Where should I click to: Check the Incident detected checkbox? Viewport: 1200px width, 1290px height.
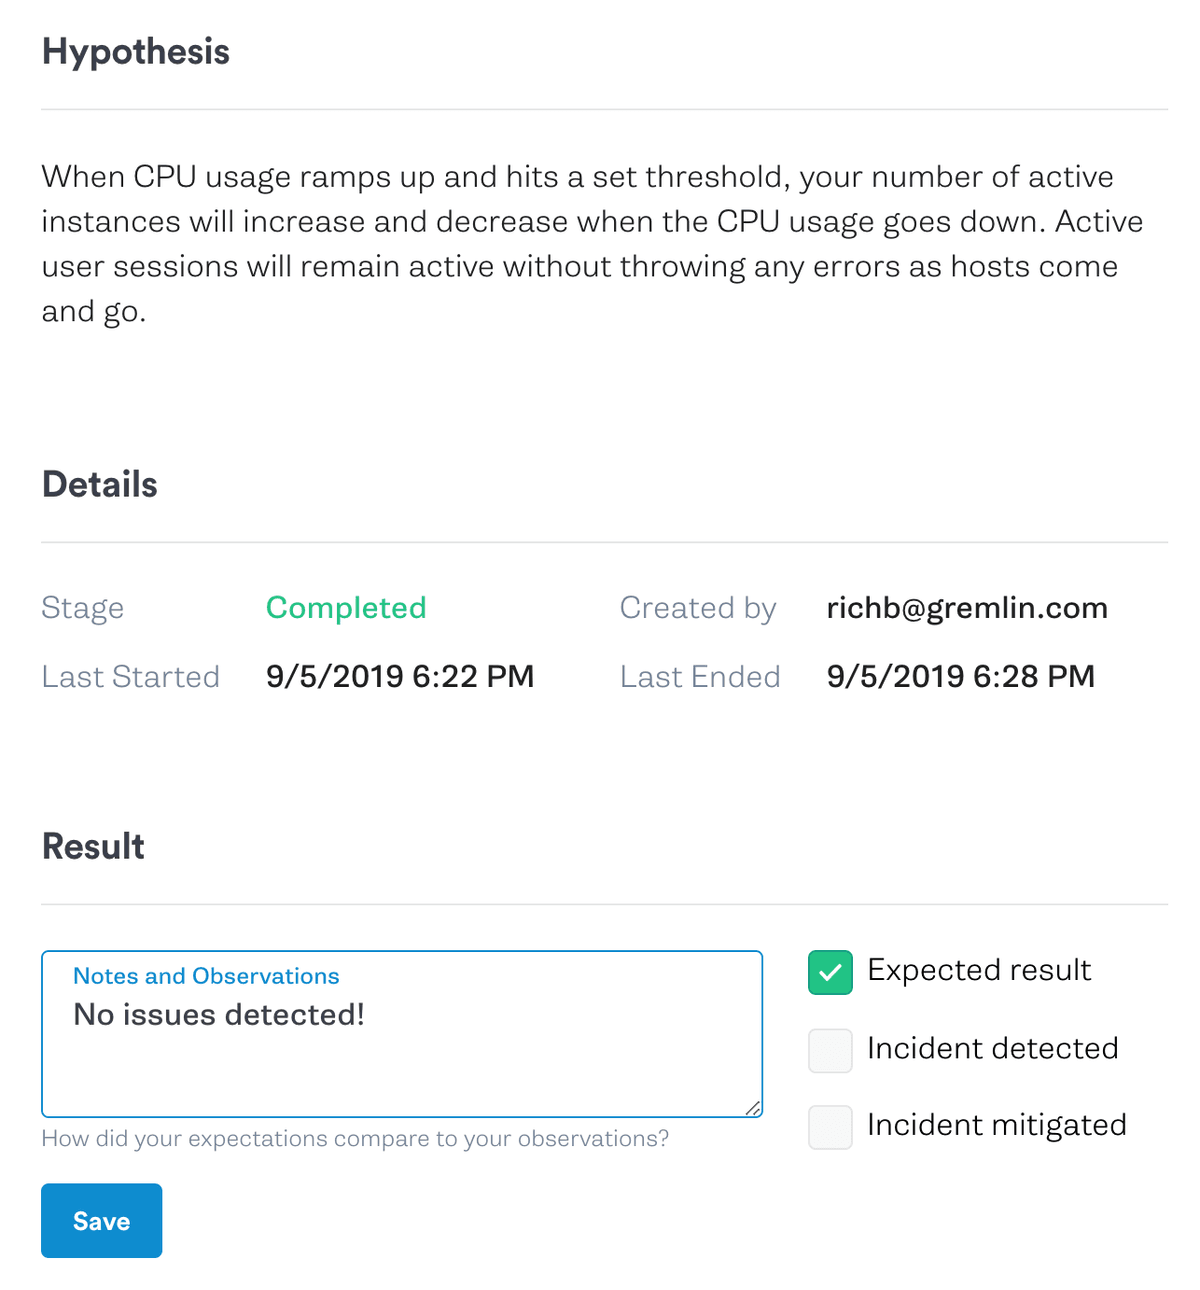[830, 1051]
